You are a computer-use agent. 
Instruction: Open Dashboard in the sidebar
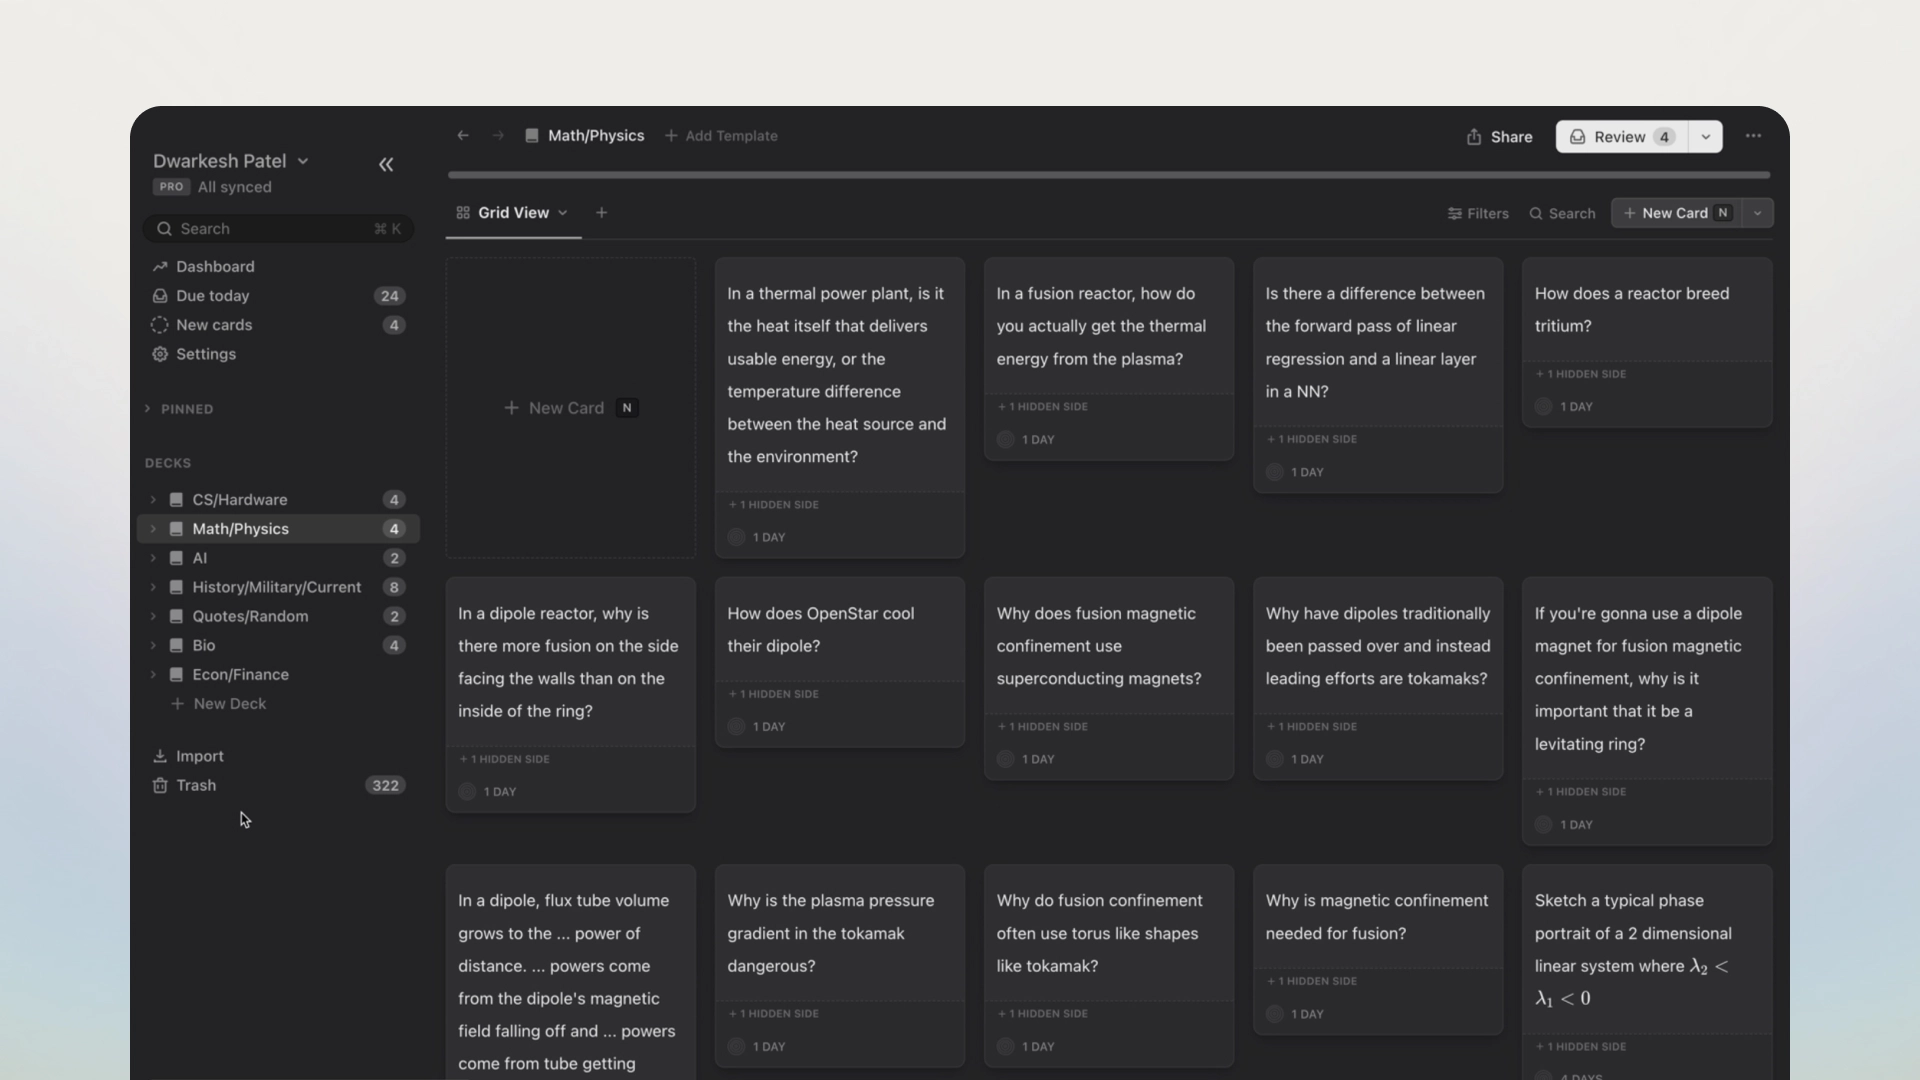[x=215, y=267]
